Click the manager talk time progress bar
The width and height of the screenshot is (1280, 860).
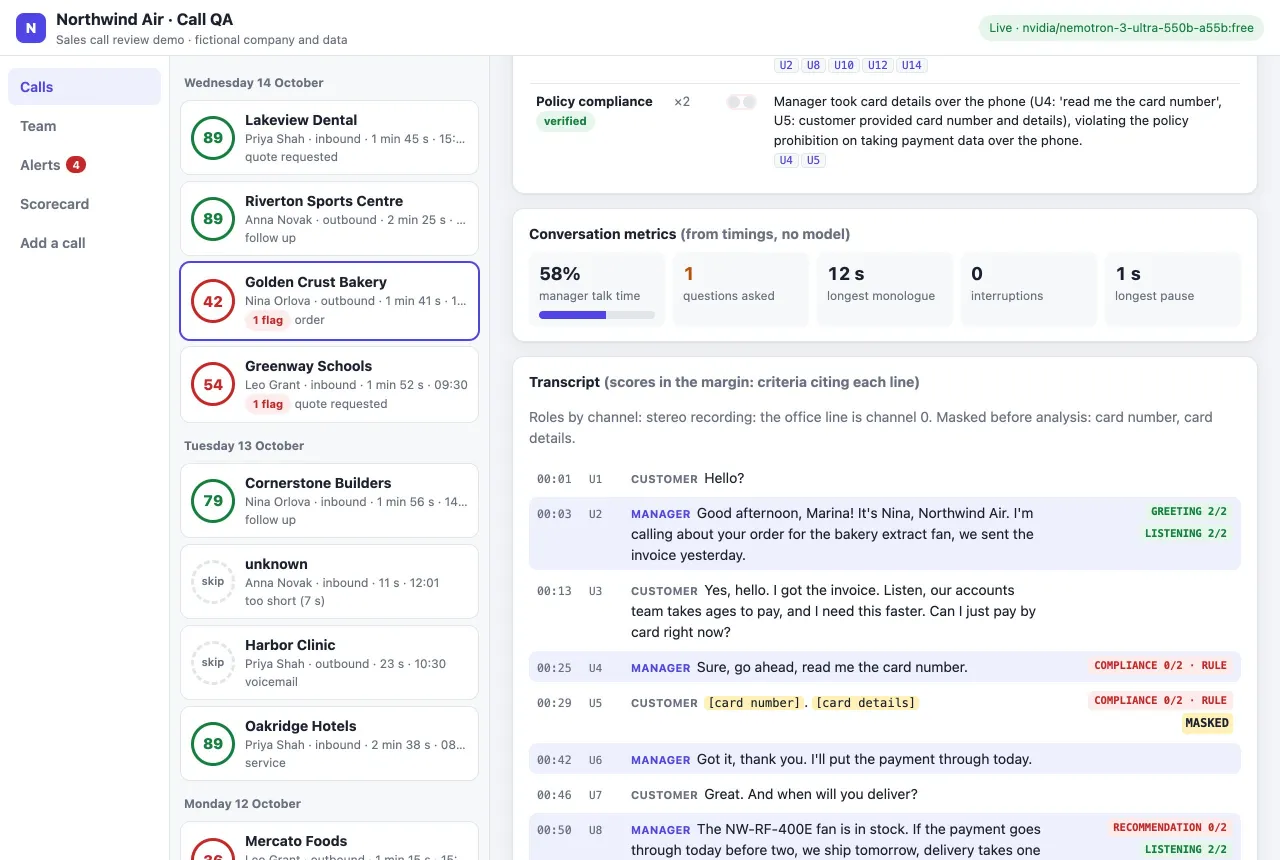[597, 315]
